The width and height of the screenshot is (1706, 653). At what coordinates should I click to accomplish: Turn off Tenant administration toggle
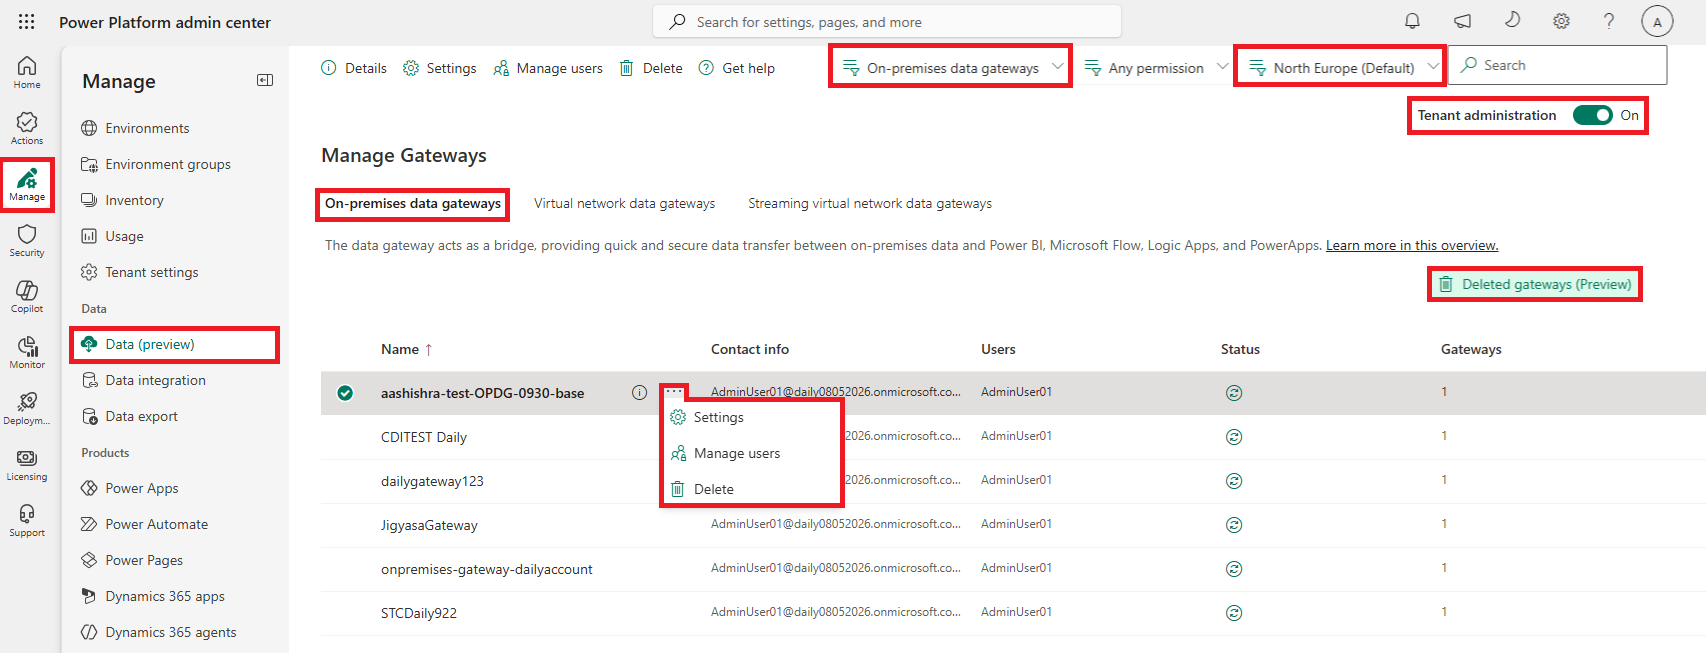[x=1592, y=115]
